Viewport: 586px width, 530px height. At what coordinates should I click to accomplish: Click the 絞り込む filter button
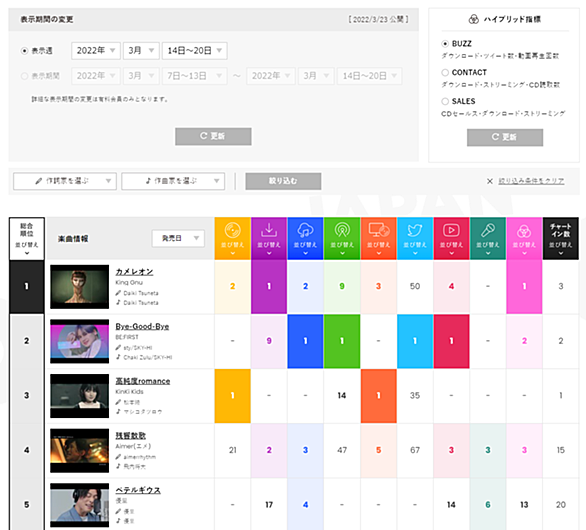click(x=283, y=181)
